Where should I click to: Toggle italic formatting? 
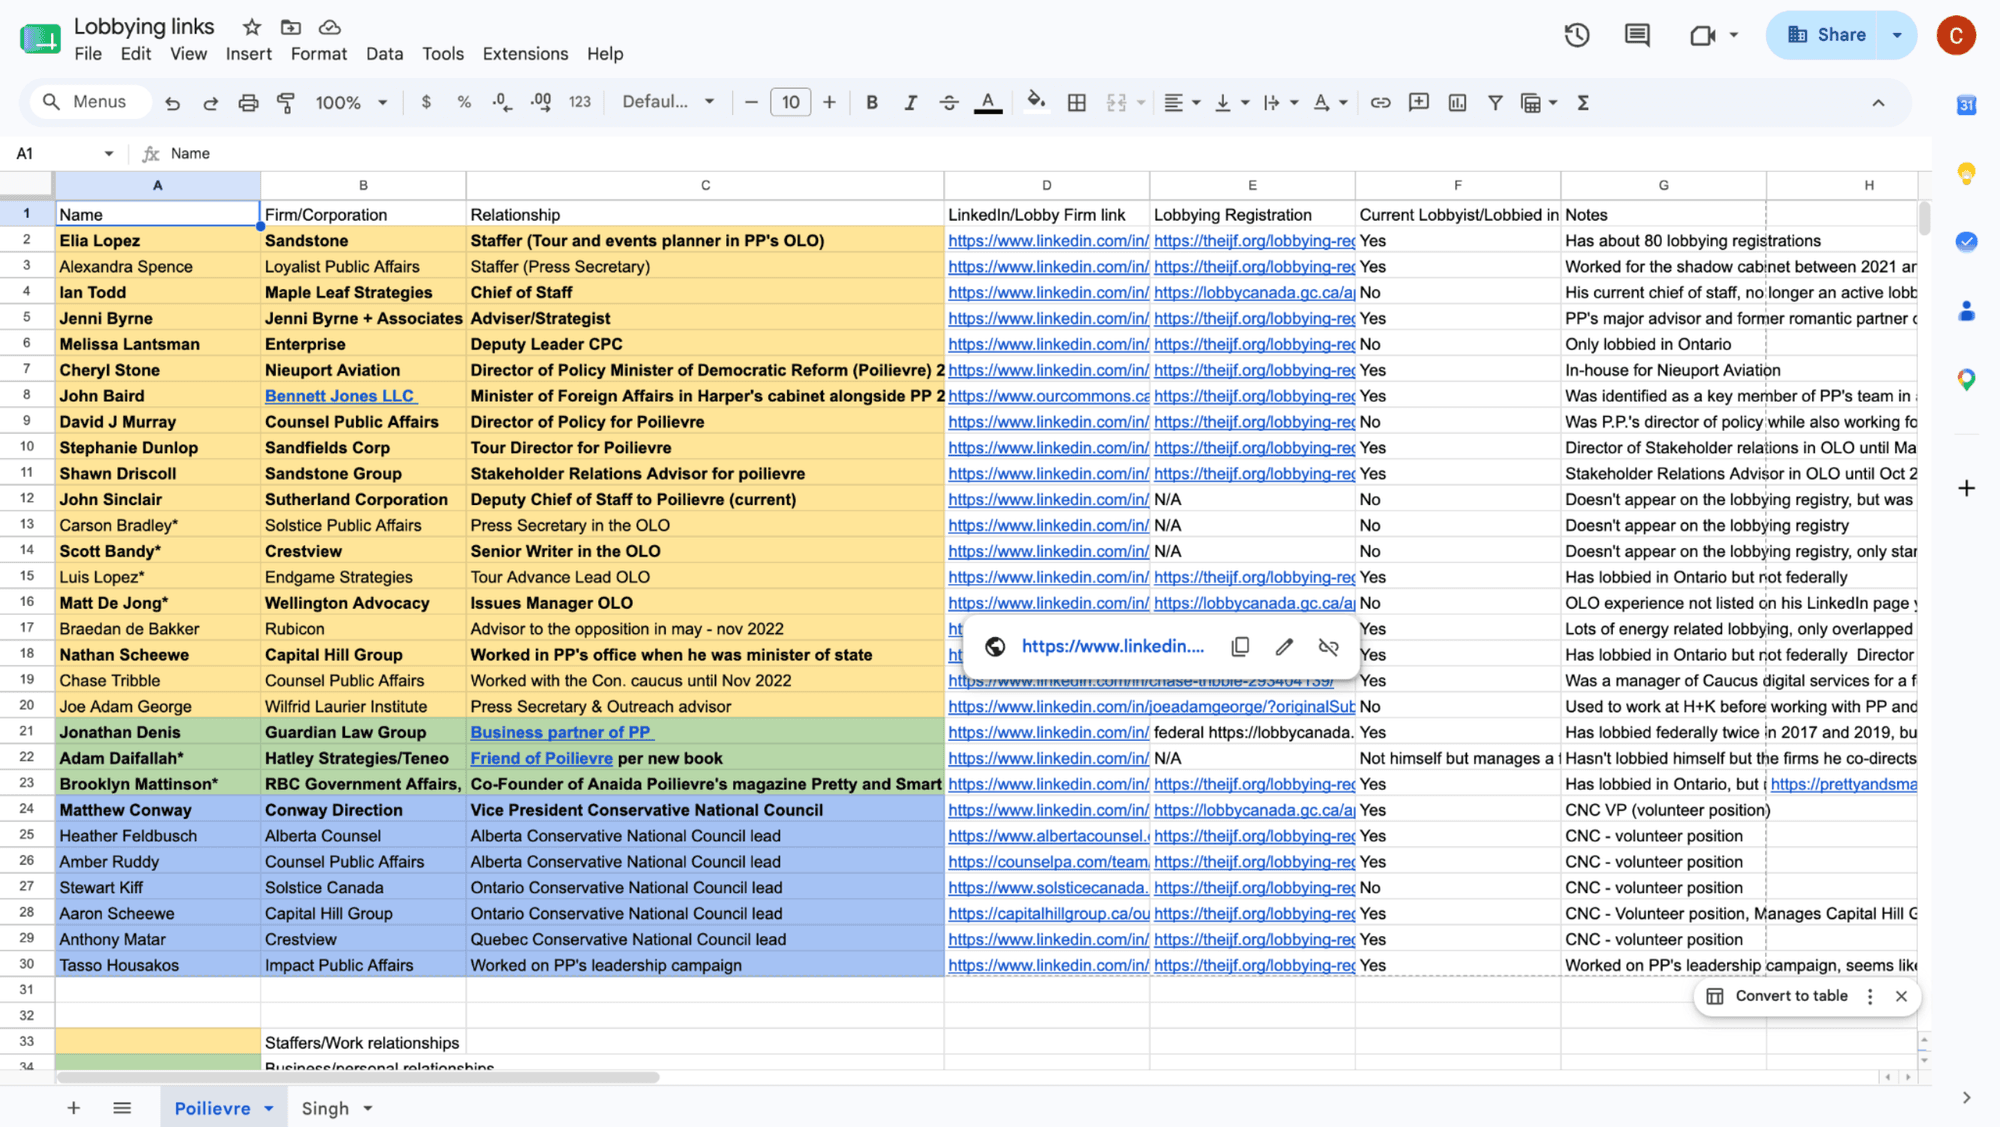910,102
